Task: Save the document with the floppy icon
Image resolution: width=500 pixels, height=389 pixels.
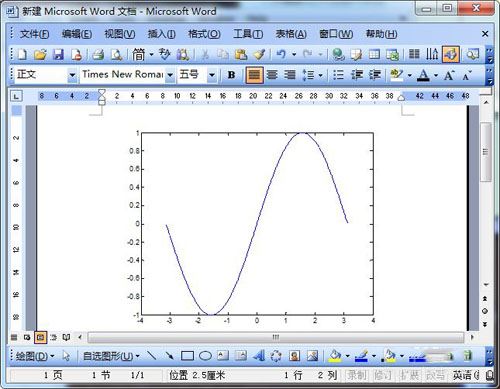Action: coord(58,54)
